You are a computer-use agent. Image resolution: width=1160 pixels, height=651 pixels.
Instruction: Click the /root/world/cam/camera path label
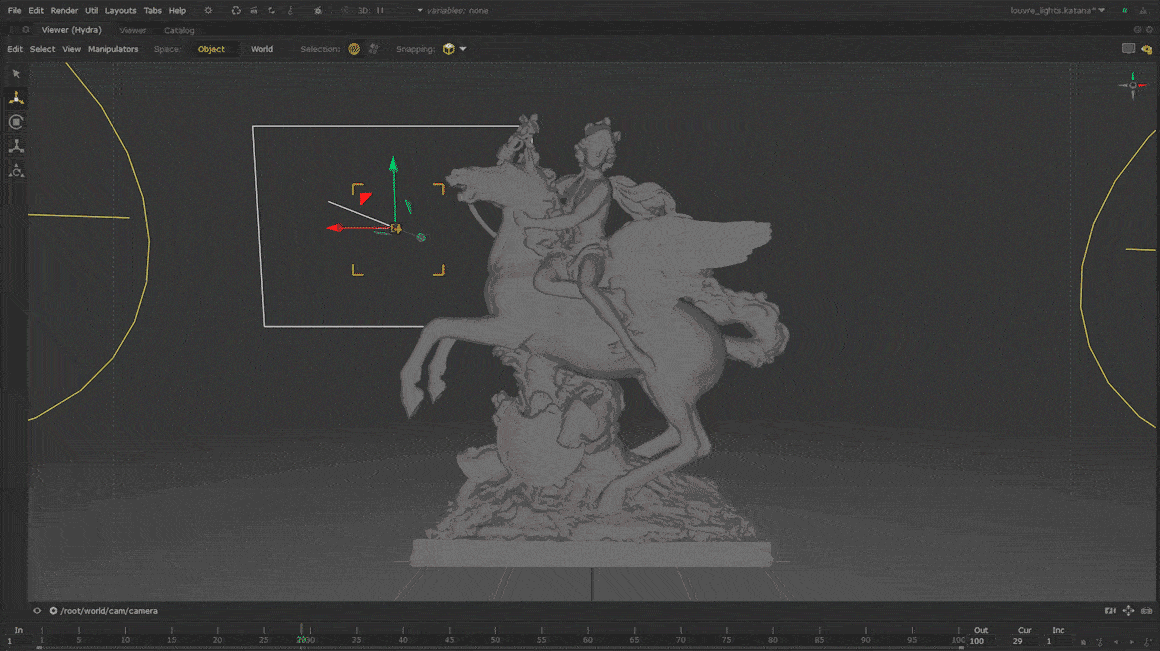pyautogui.click(x=109, y=611)
